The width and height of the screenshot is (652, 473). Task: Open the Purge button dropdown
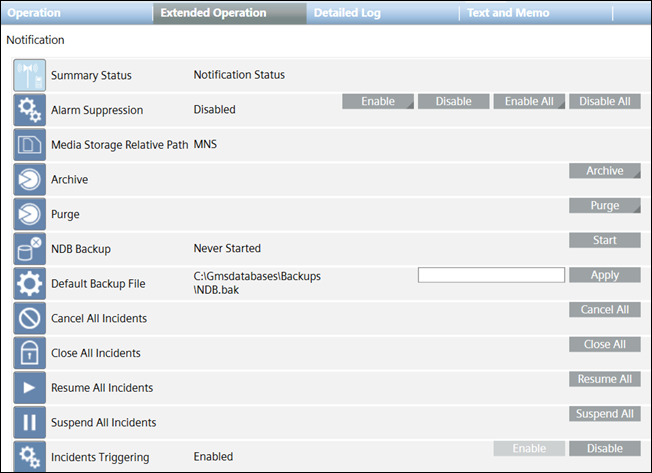604,206
